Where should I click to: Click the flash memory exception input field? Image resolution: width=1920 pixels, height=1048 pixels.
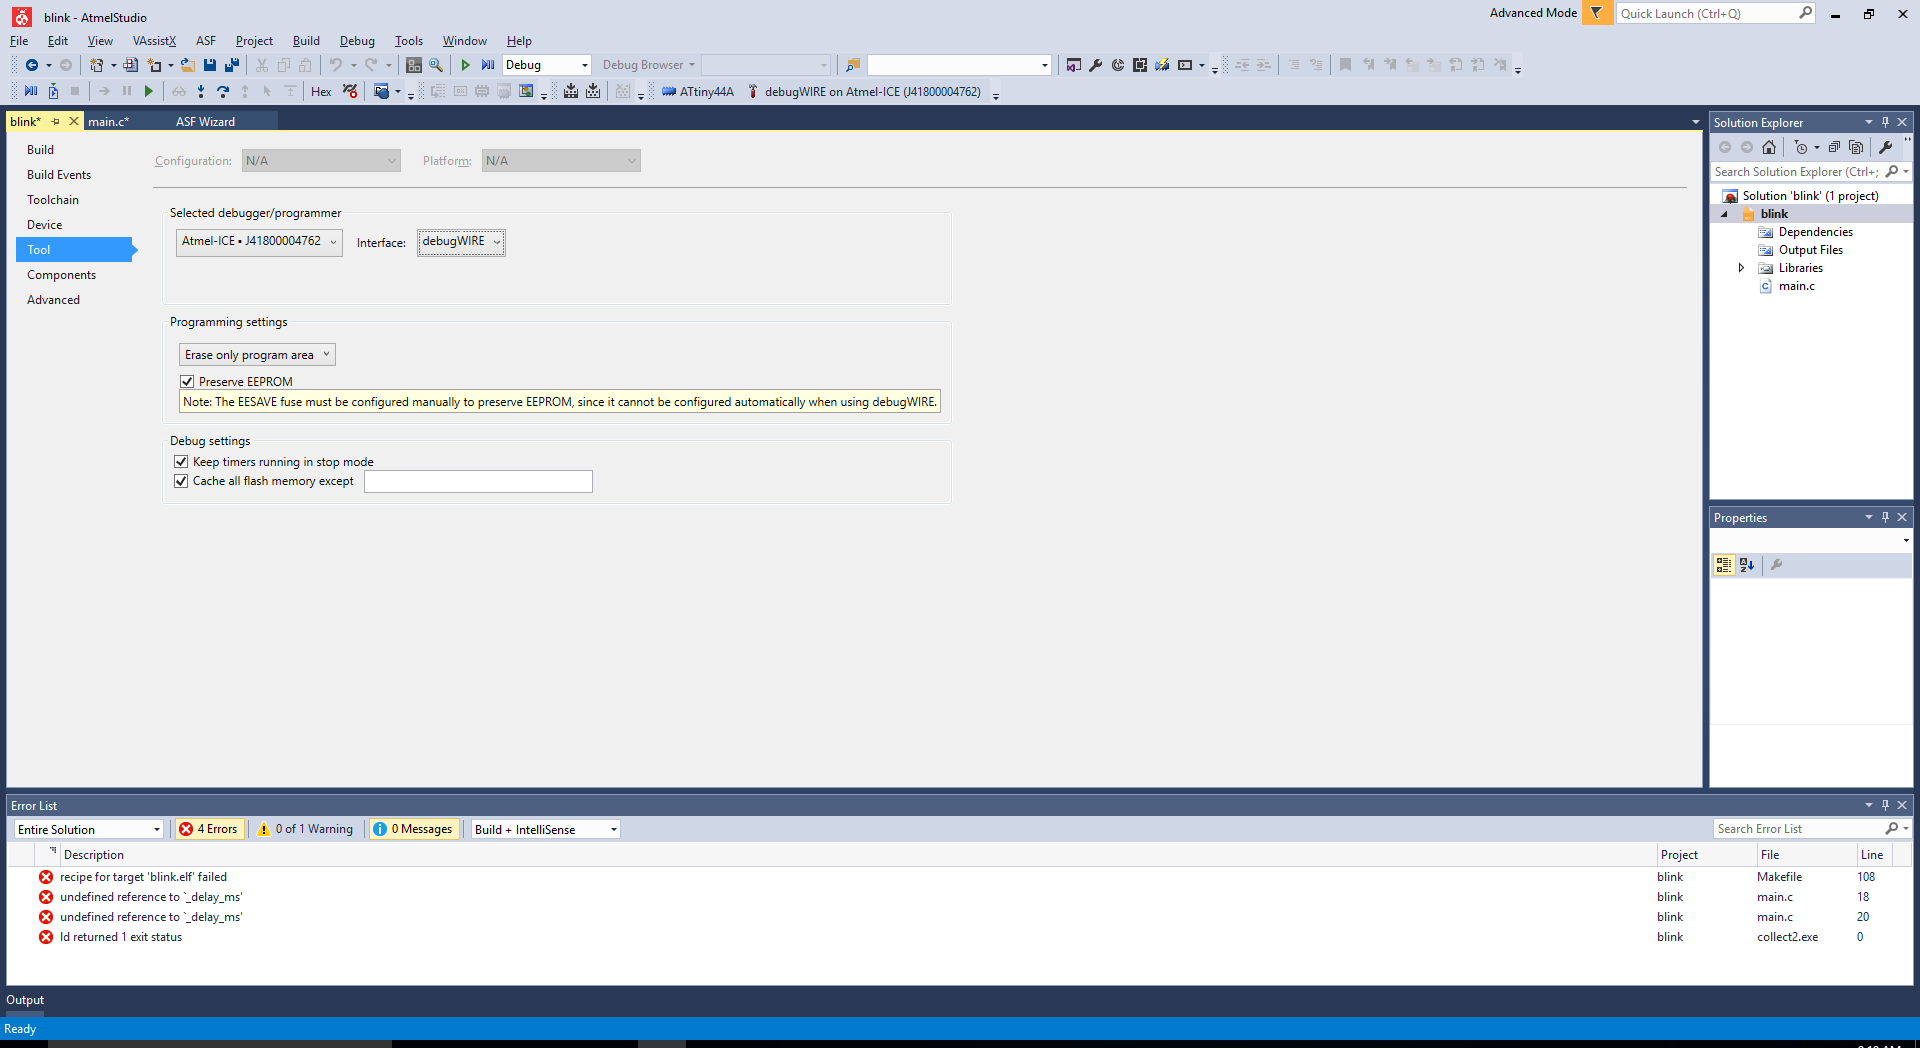tap(478, 481)
